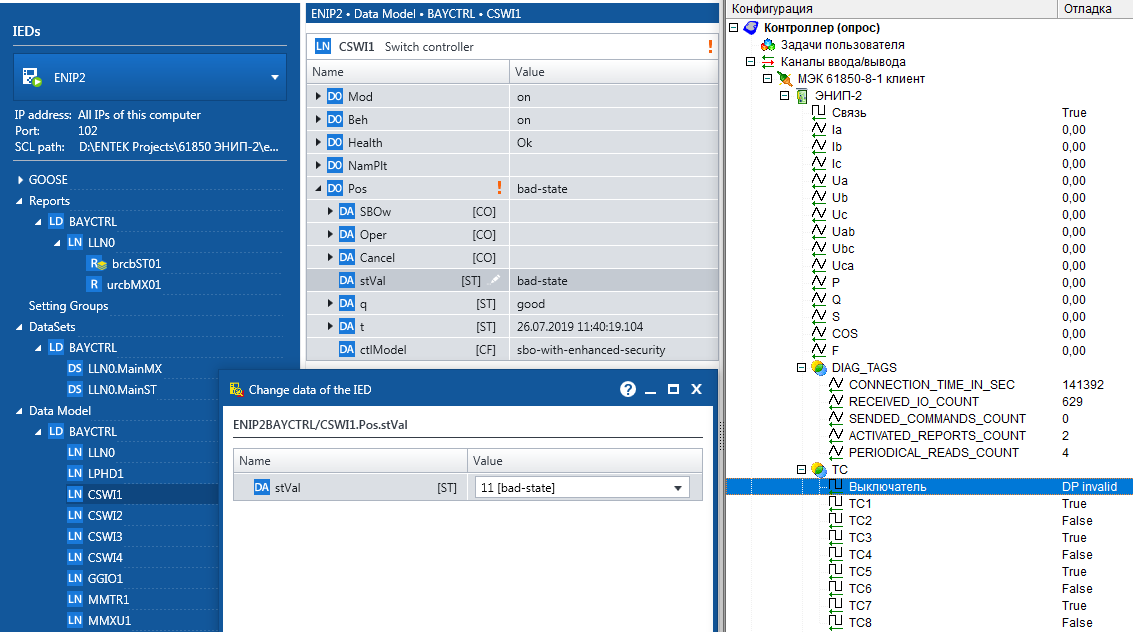1133x632 pixels.
Task: Click the brcbST01 buffered report icon
Action: click(x=97, y=264)
